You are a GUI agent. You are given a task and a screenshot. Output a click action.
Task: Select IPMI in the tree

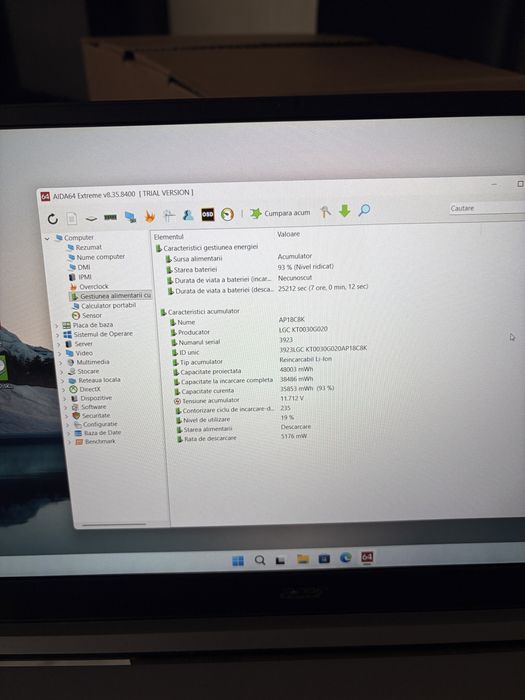tap(80, 277)
